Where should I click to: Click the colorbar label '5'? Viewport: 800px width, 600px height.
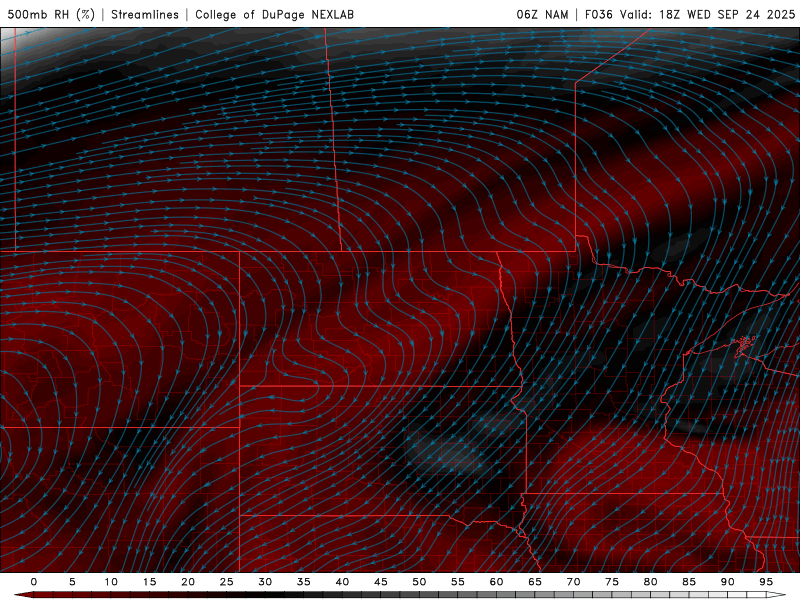72,582
